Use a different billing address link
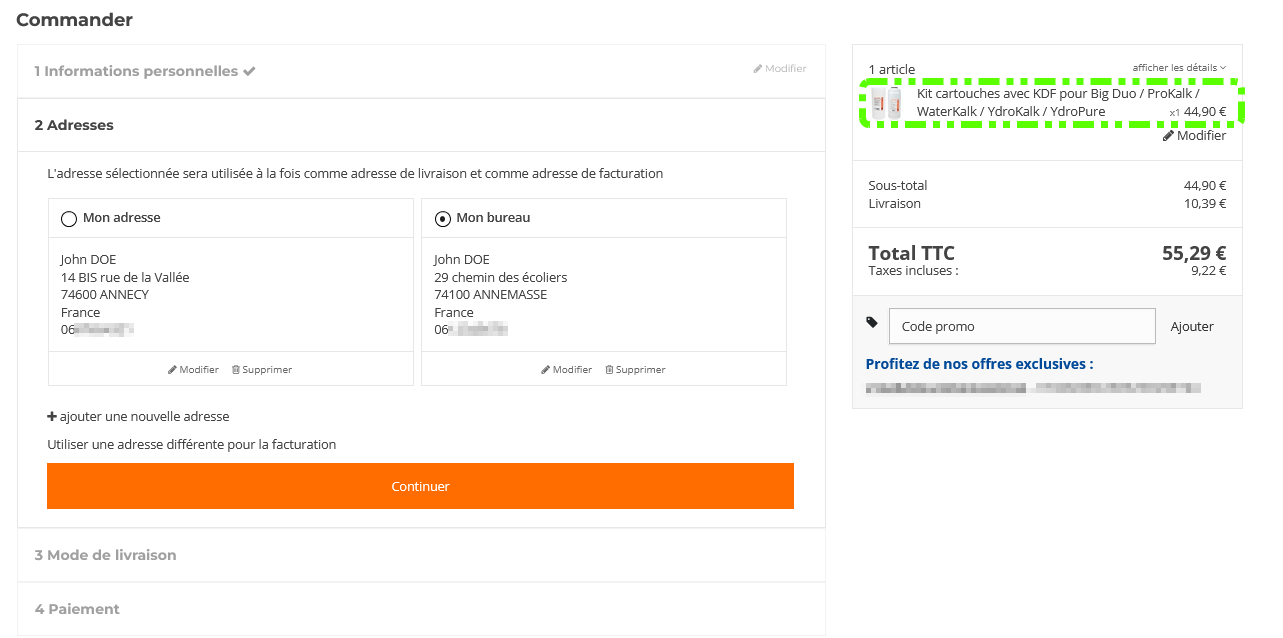 click(192, 445)
